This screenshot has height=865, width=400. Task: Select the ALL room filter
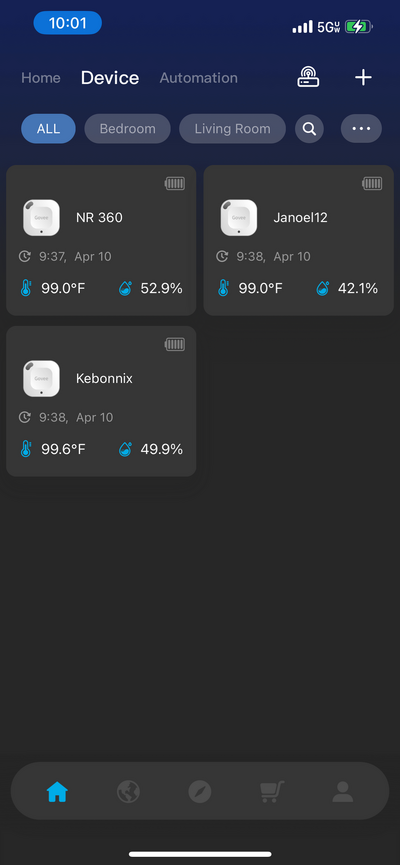click(49, 129)
